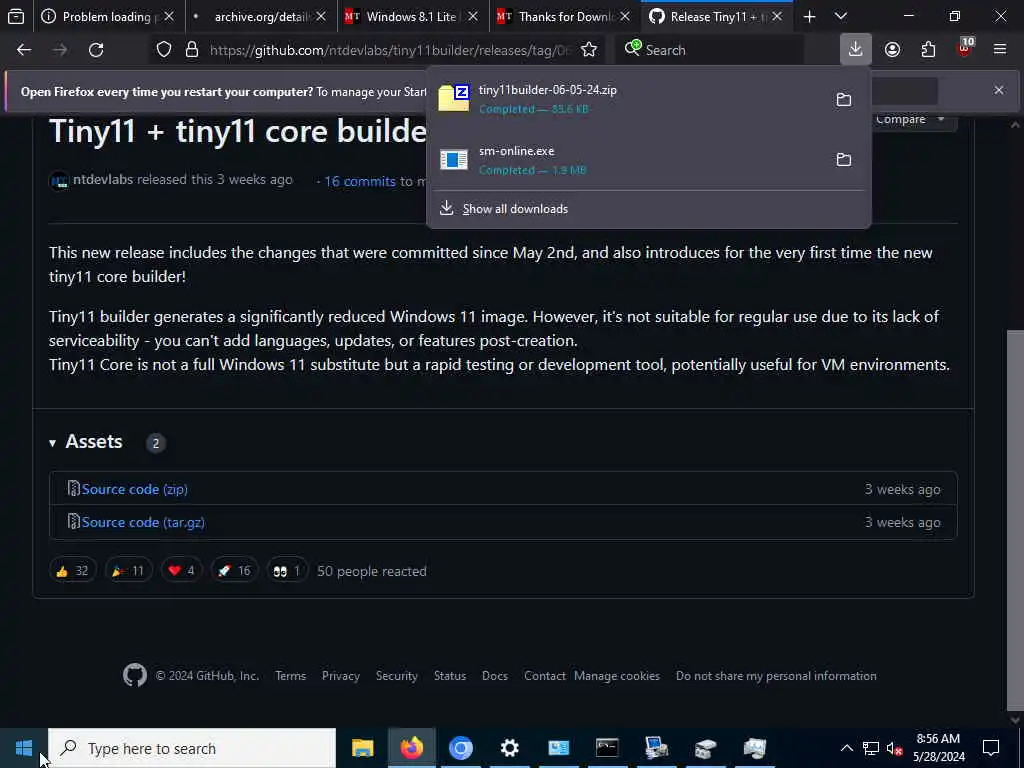The width and height of the screenshot is (1024, 768).
Task: Open Settings gear on taskbar
Action: click(x=509, y=748)
